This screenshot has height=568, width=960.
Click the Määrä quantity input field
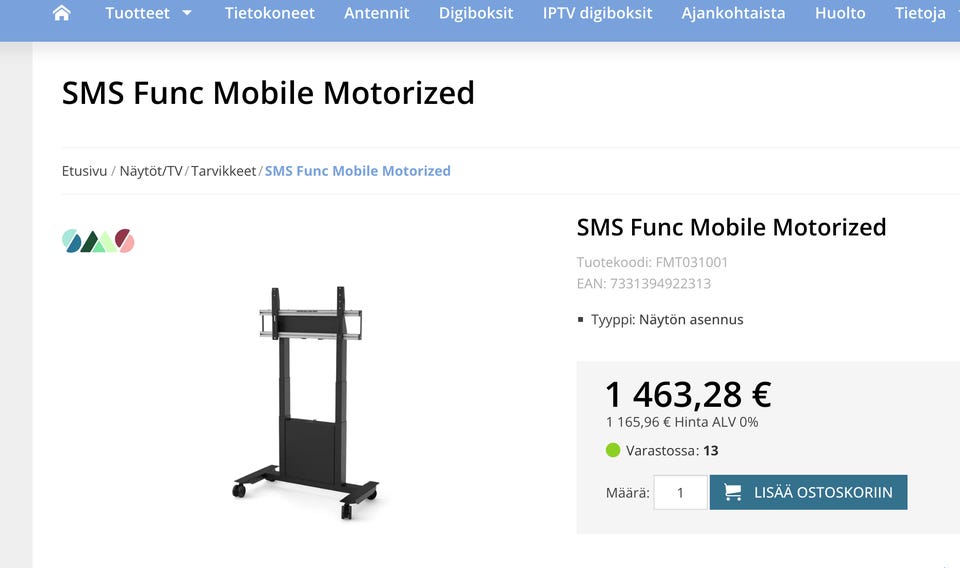click(x=680, y=492)
